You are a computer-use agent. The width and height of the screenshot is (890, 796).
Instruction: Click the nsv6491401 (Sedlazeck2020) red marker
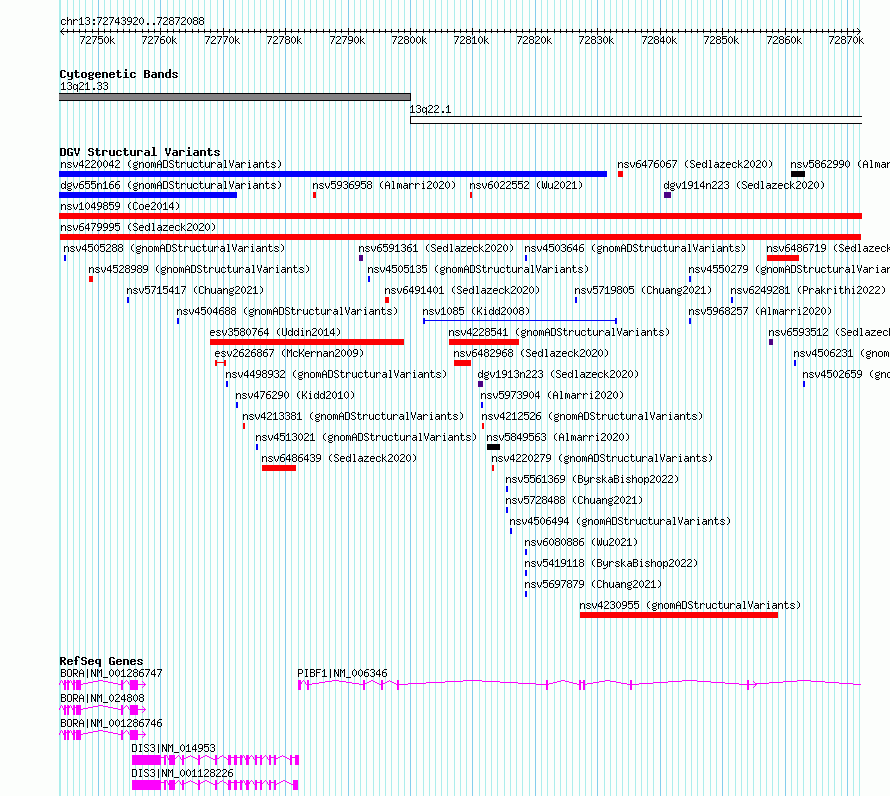pyautogui.click(x=387, y=300)
